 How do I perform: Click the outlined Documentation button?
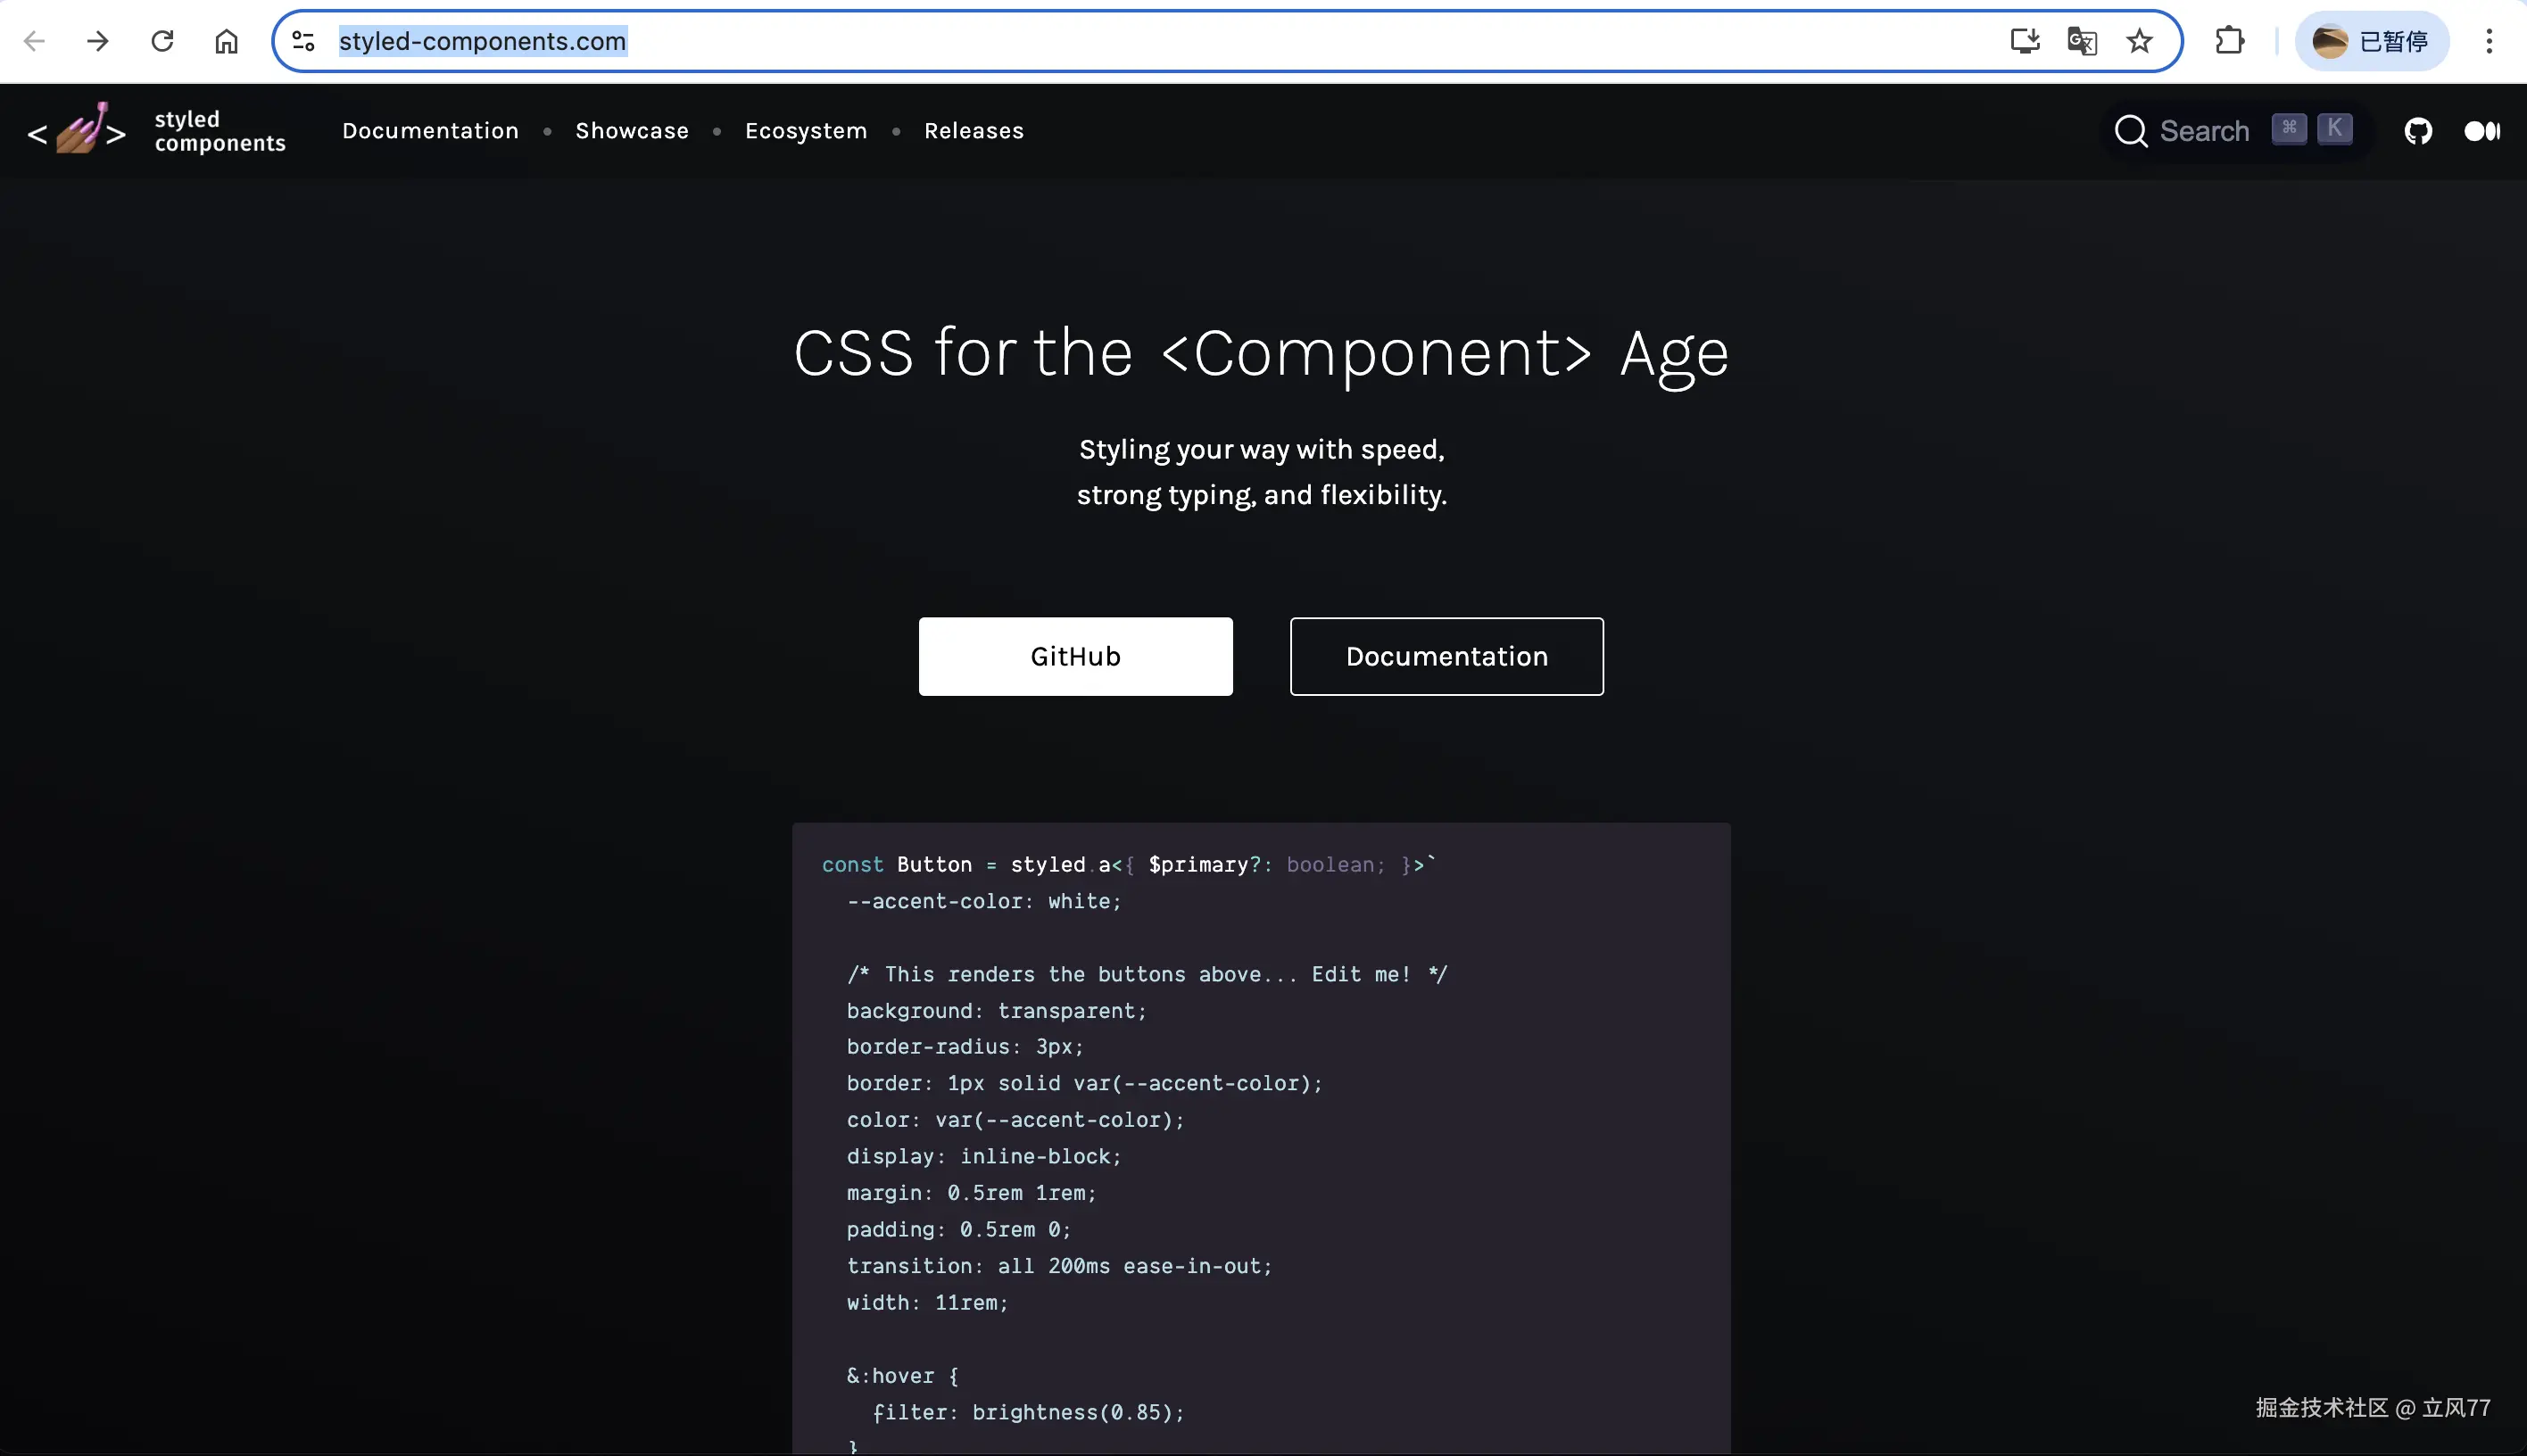(x=1446, y=656)
